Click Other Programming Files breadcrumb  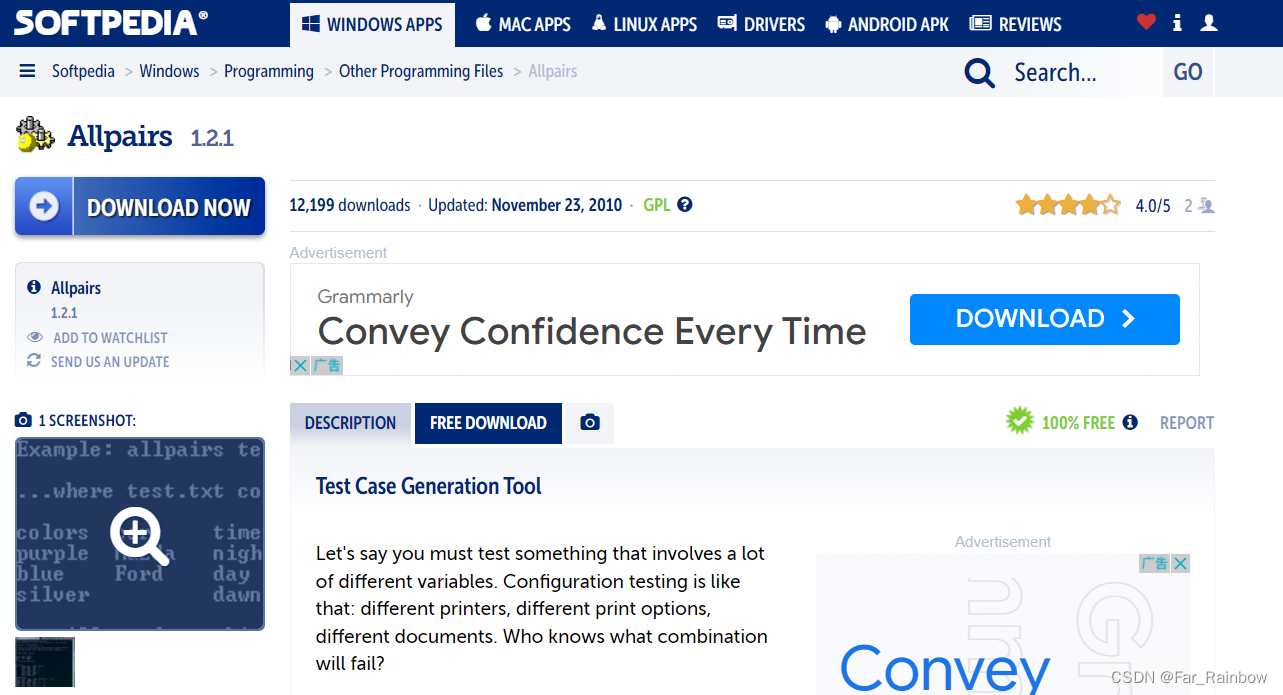(x=421, y=71)
